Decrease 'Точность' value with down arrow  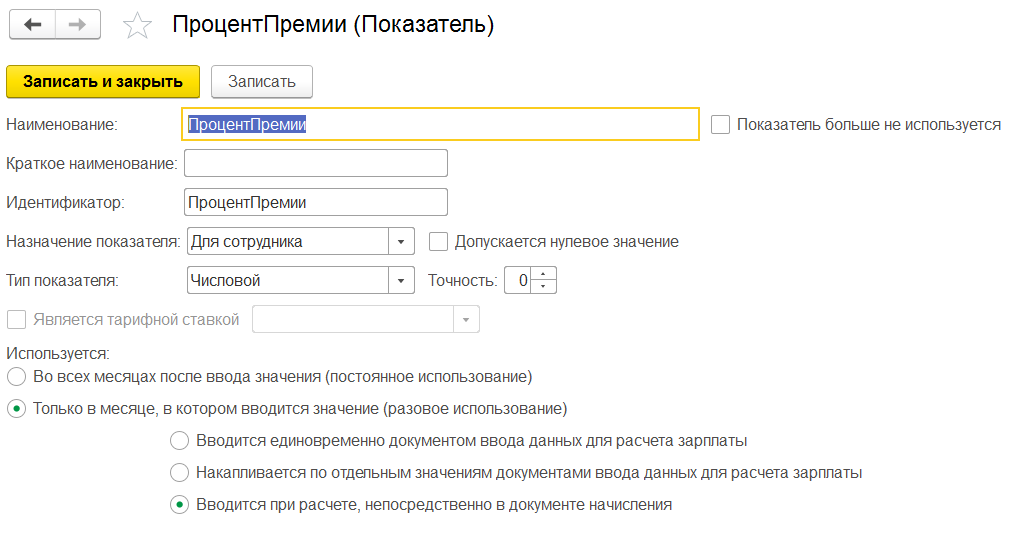(x=543, y=287)
